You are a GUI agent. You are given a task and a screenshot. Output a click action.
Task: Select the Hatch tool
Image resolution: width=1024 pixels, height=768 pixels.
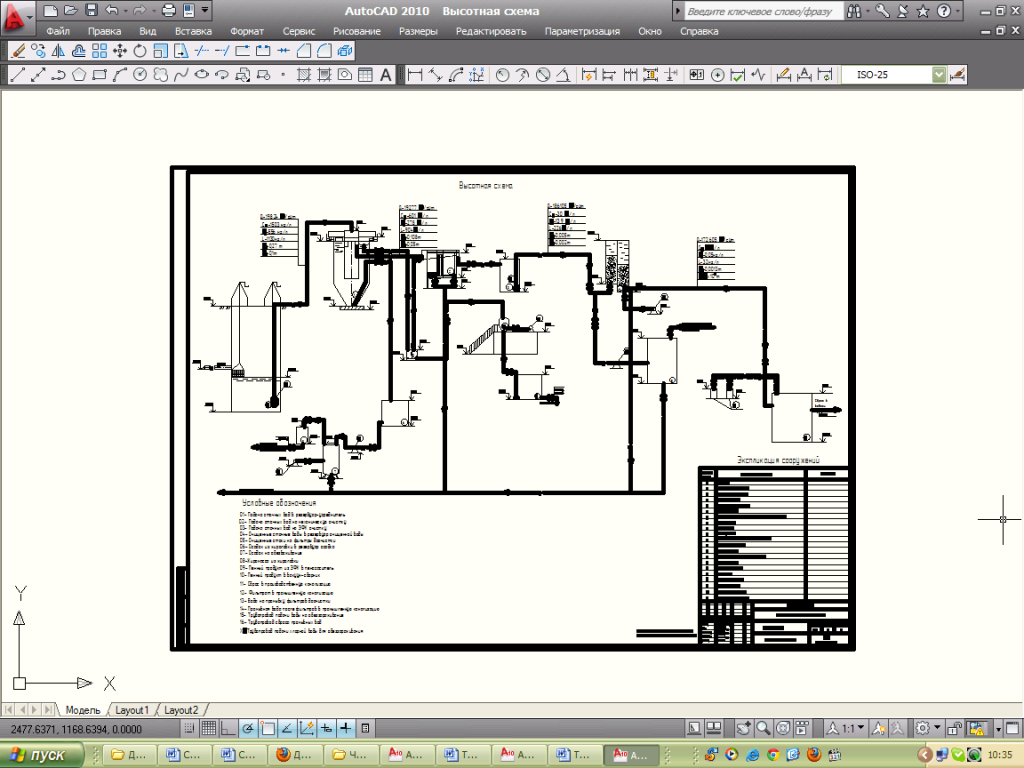[x=304, y=75]
